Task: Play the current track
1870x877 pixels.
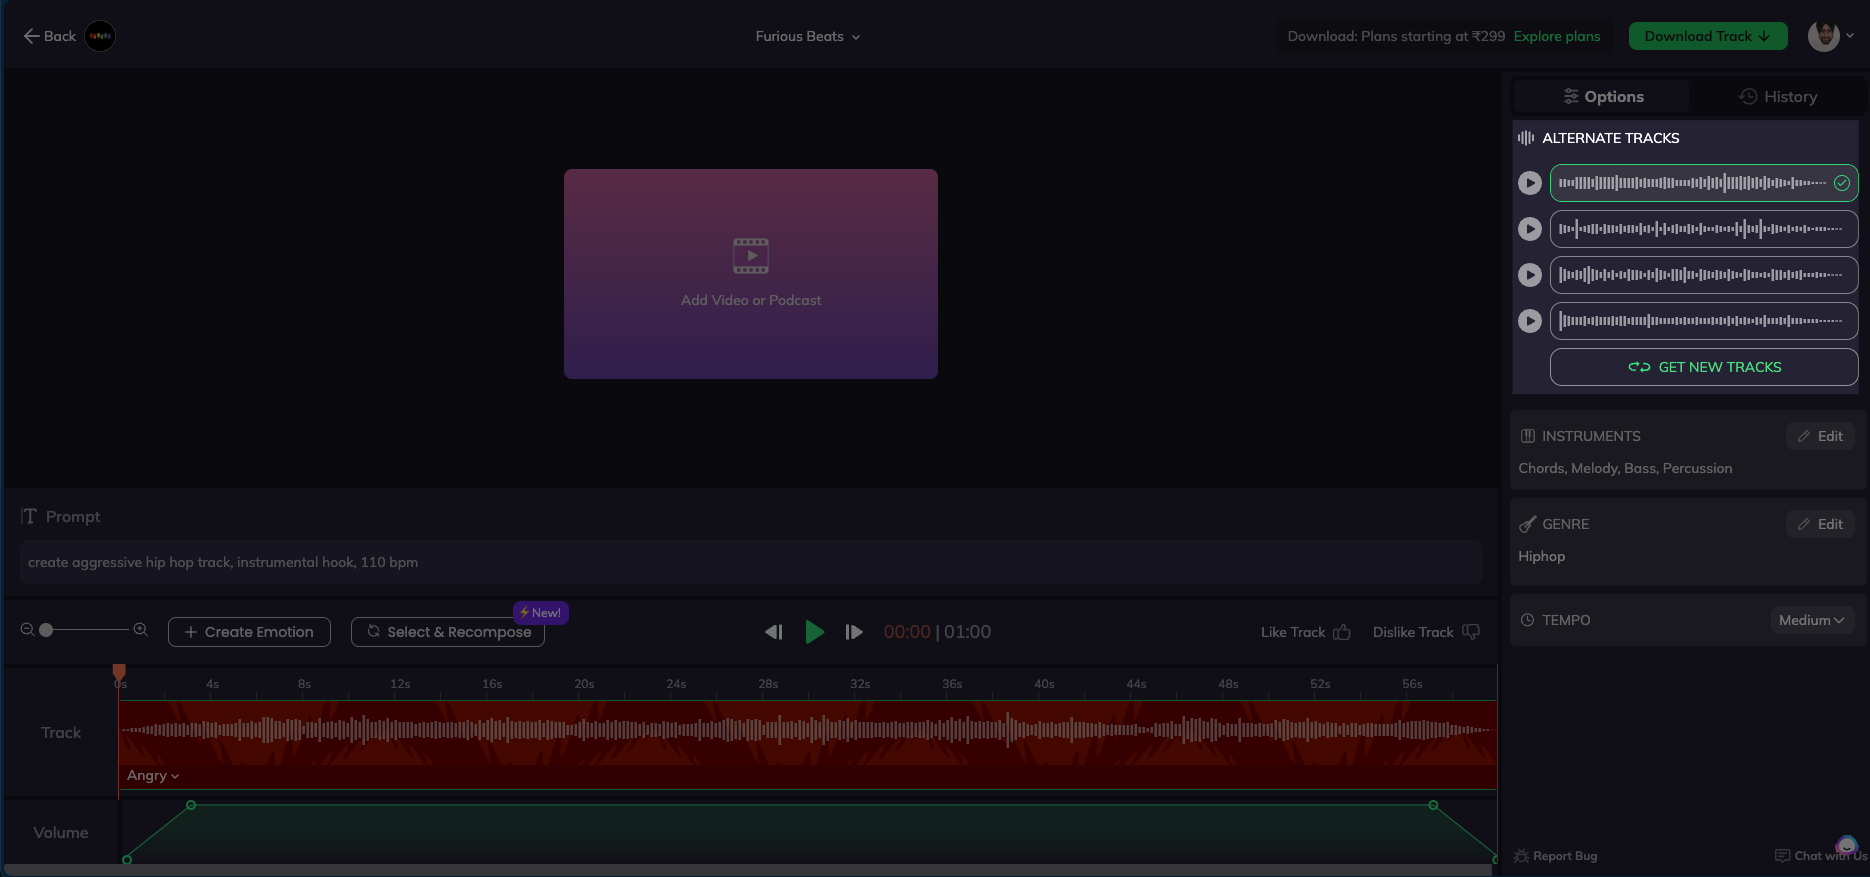Action: (814, 632)
